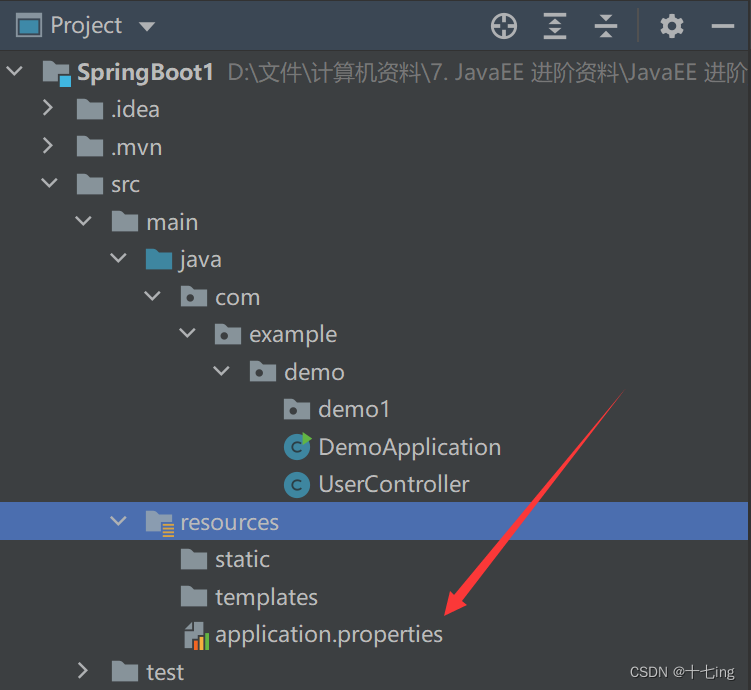Click the application.properties file icon

(x=196, y=635)
